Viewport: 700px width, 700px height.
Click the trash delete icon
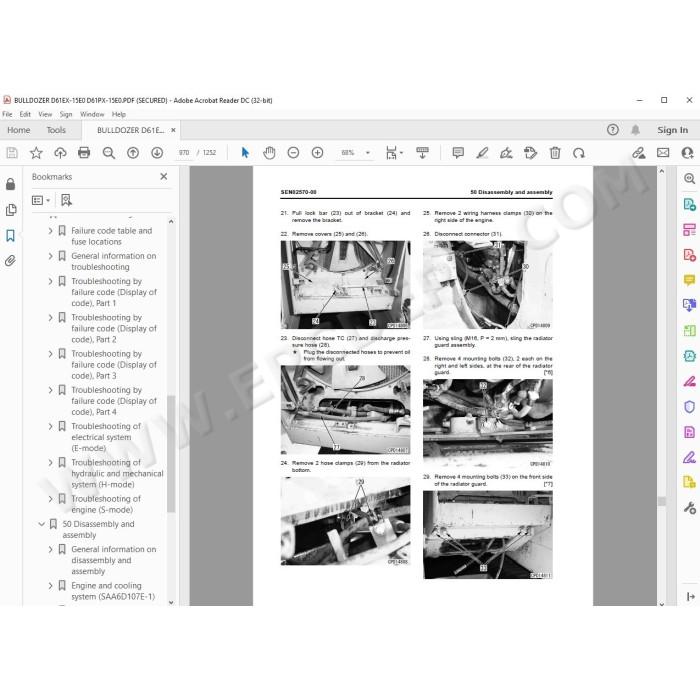[555, 153]
